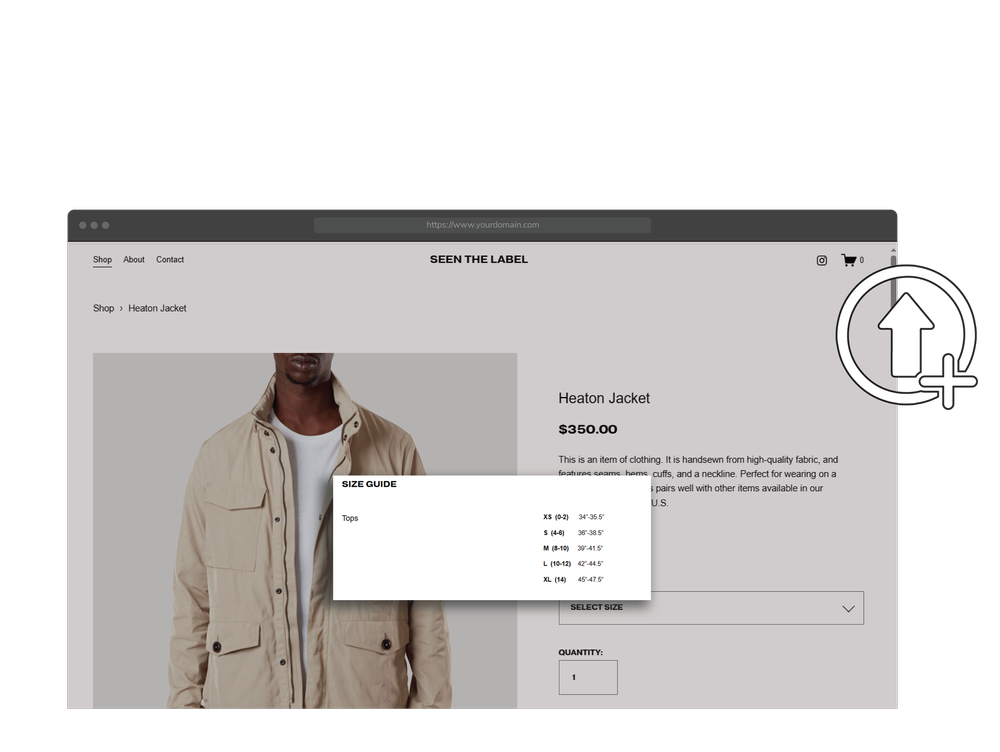The image size is (1000, 752).
Task: Expand the Tops section in Size Guide
Action: tap(350, 518)
